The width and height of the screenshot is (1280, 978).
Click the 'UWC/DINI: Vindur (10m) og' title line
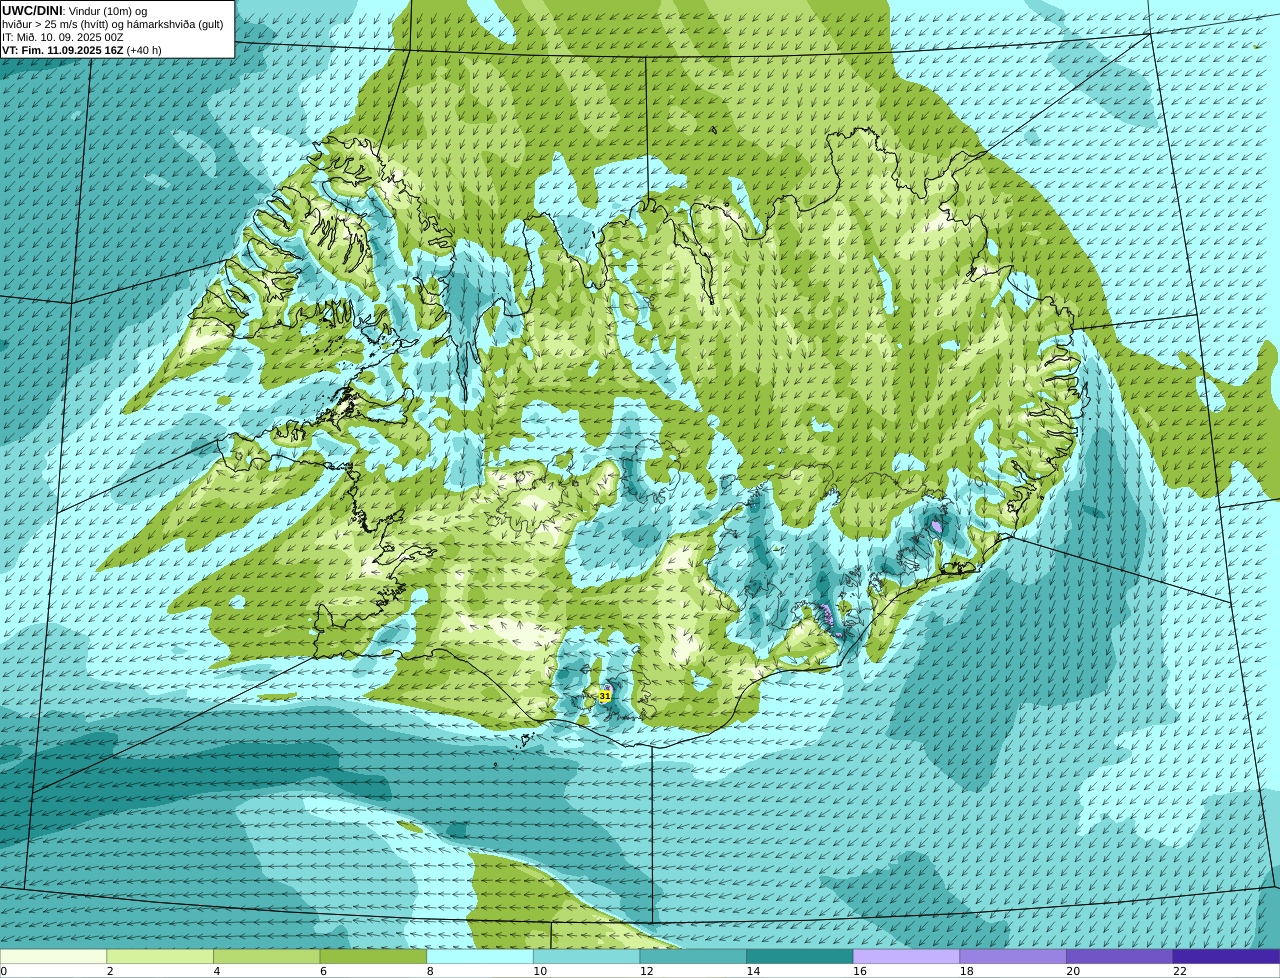point(75,11)
